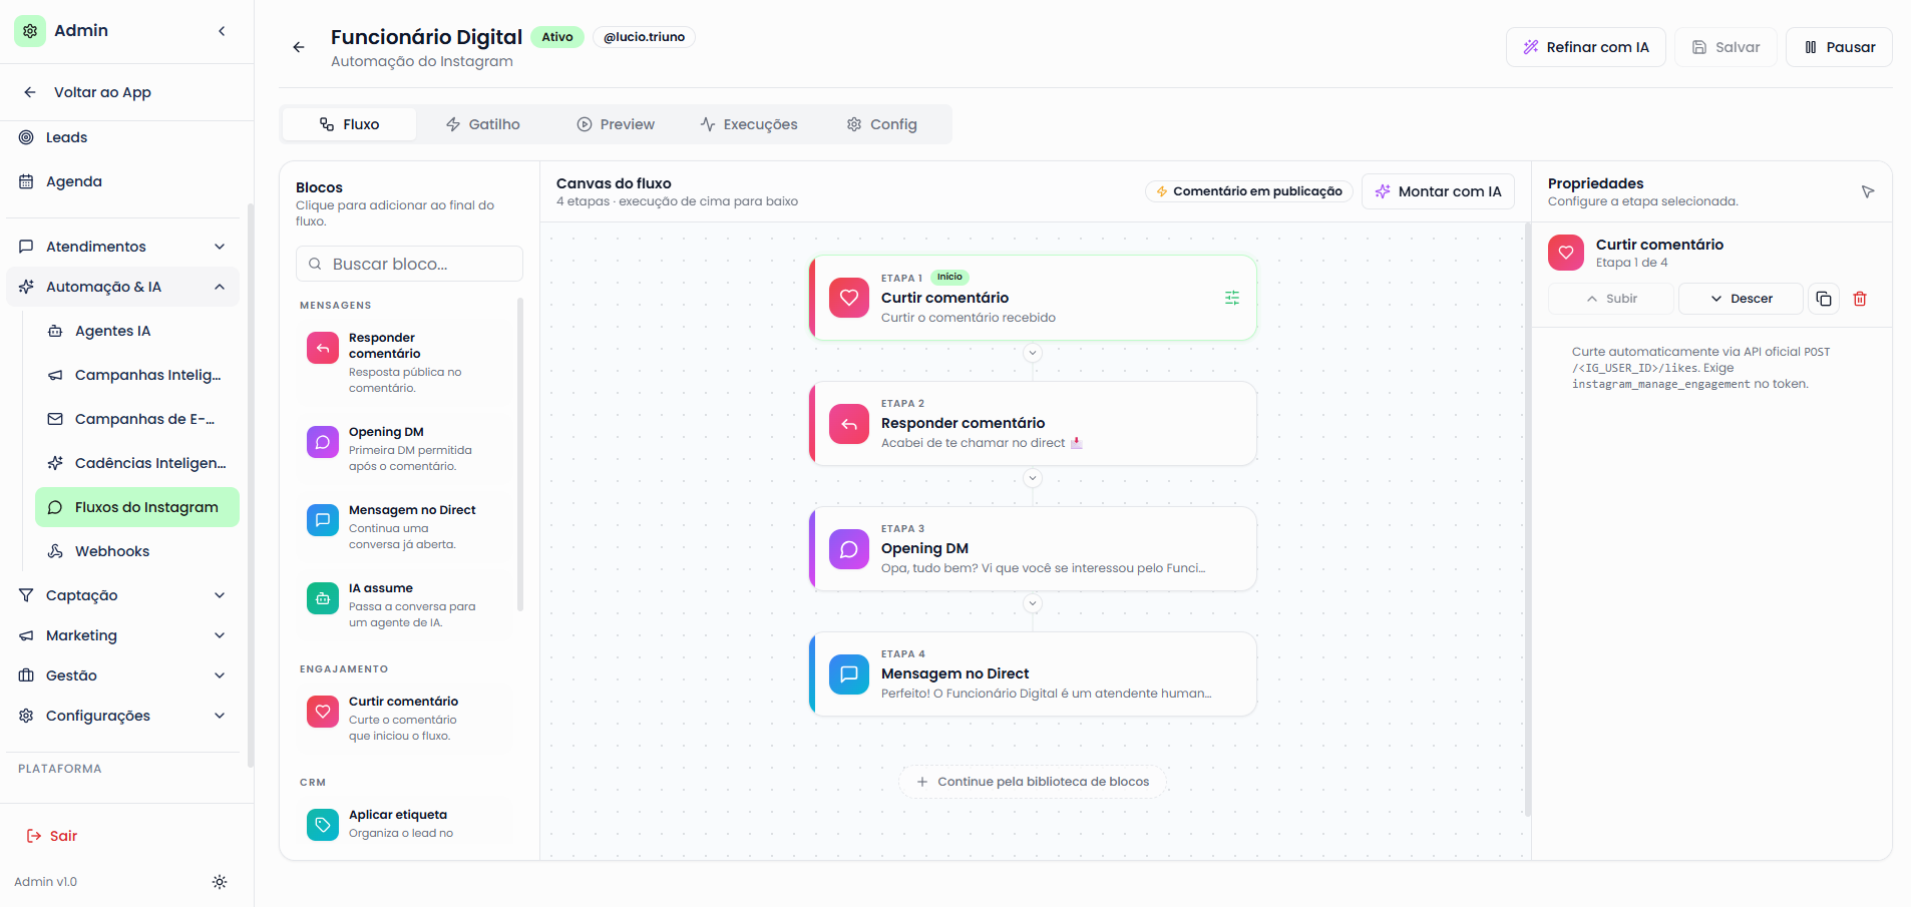Click the Subir button
The image size is (1911, 907).
tap(1611, 299)
